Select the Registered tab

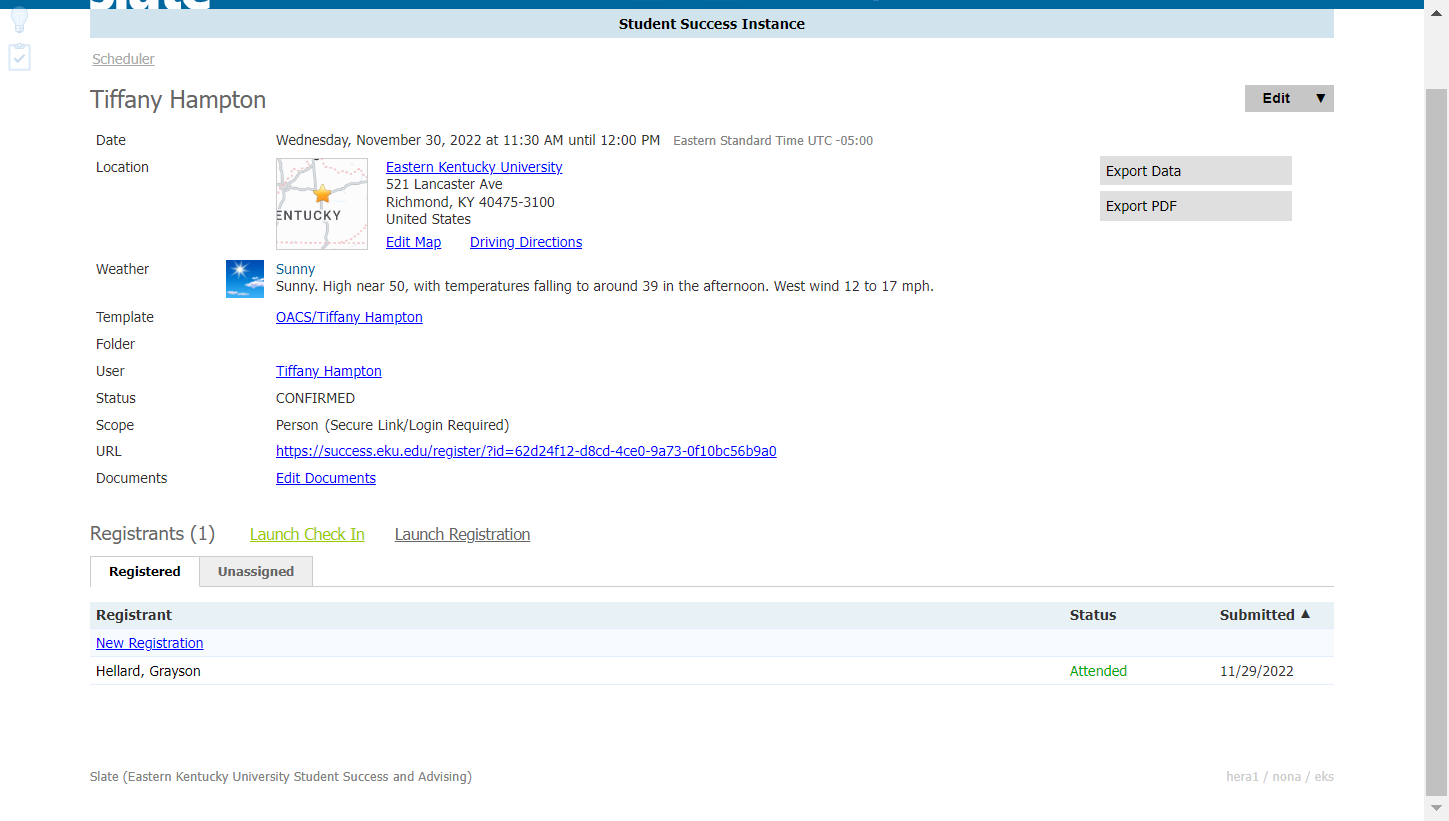coord(145,571)
